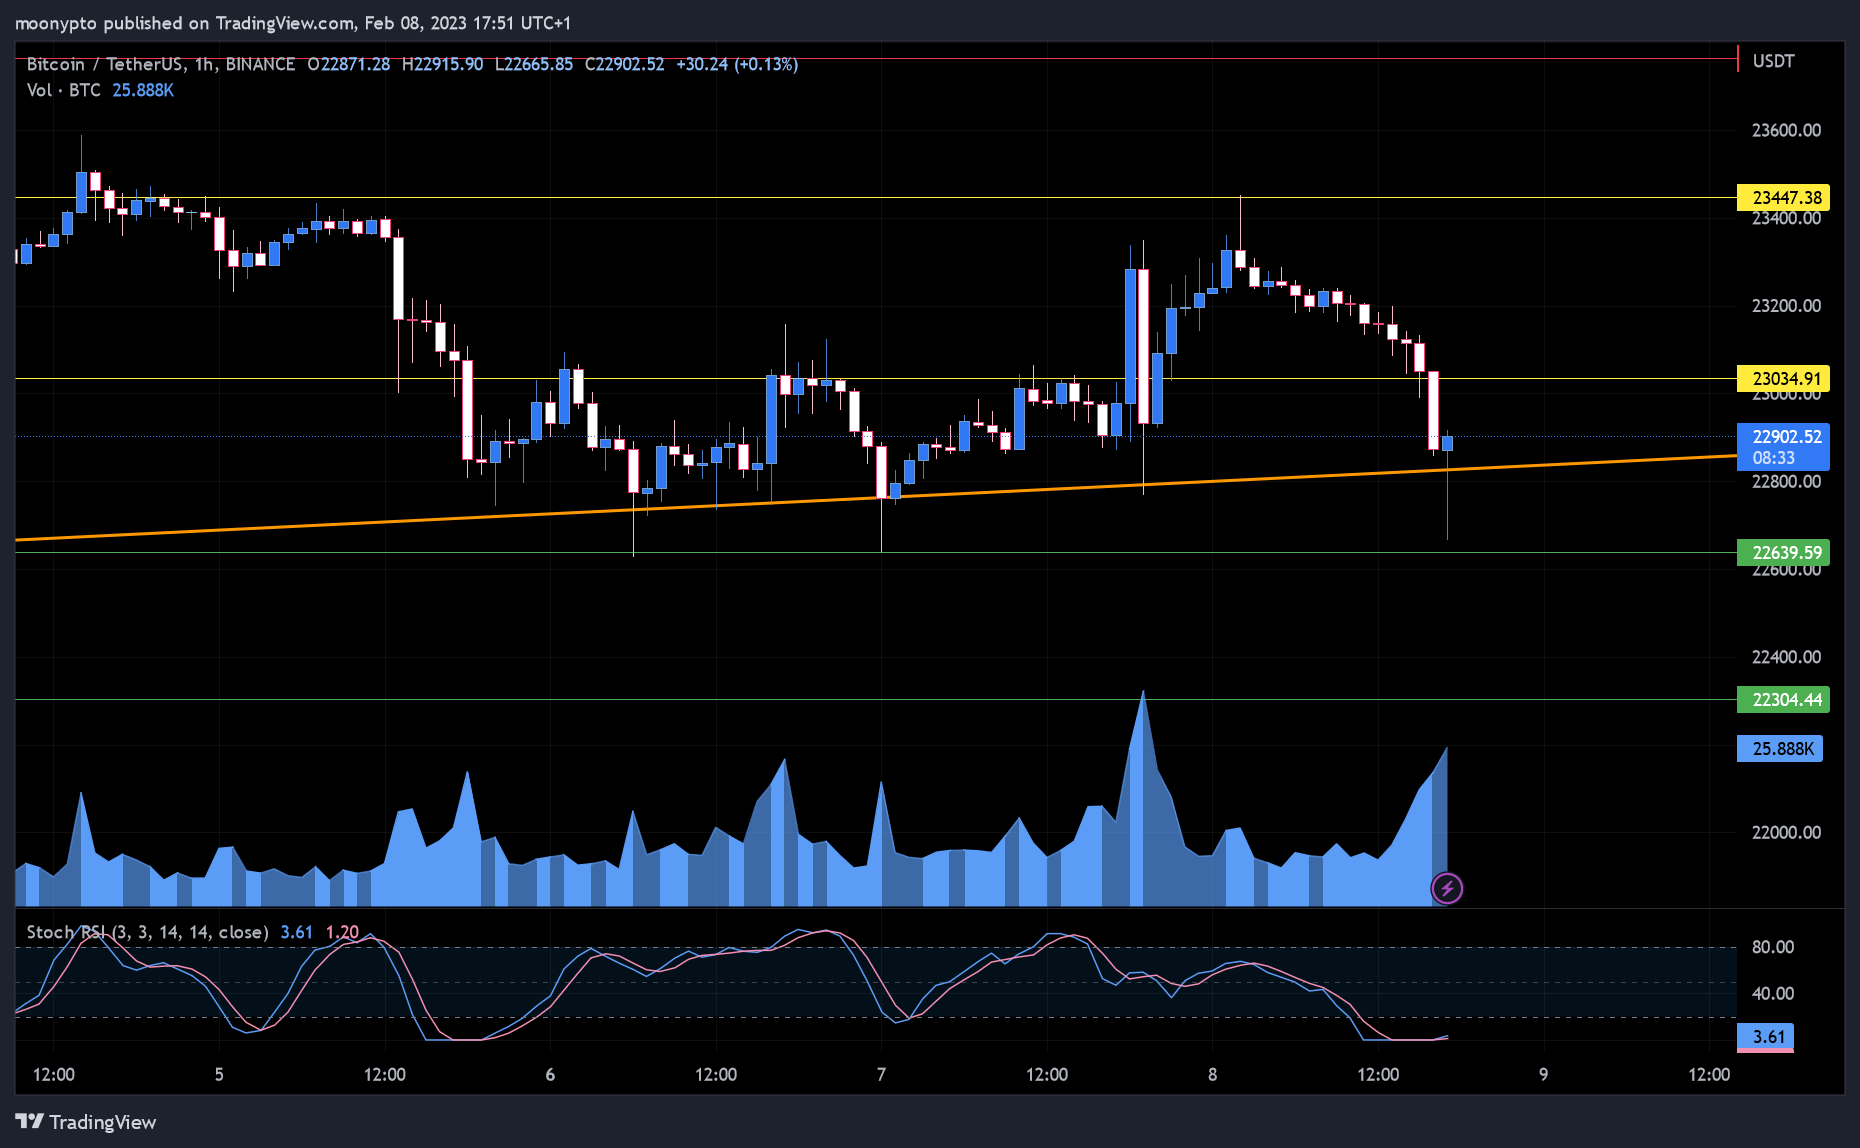
Task: Click the date label 6 on time axis
Action: (550, 1075)
